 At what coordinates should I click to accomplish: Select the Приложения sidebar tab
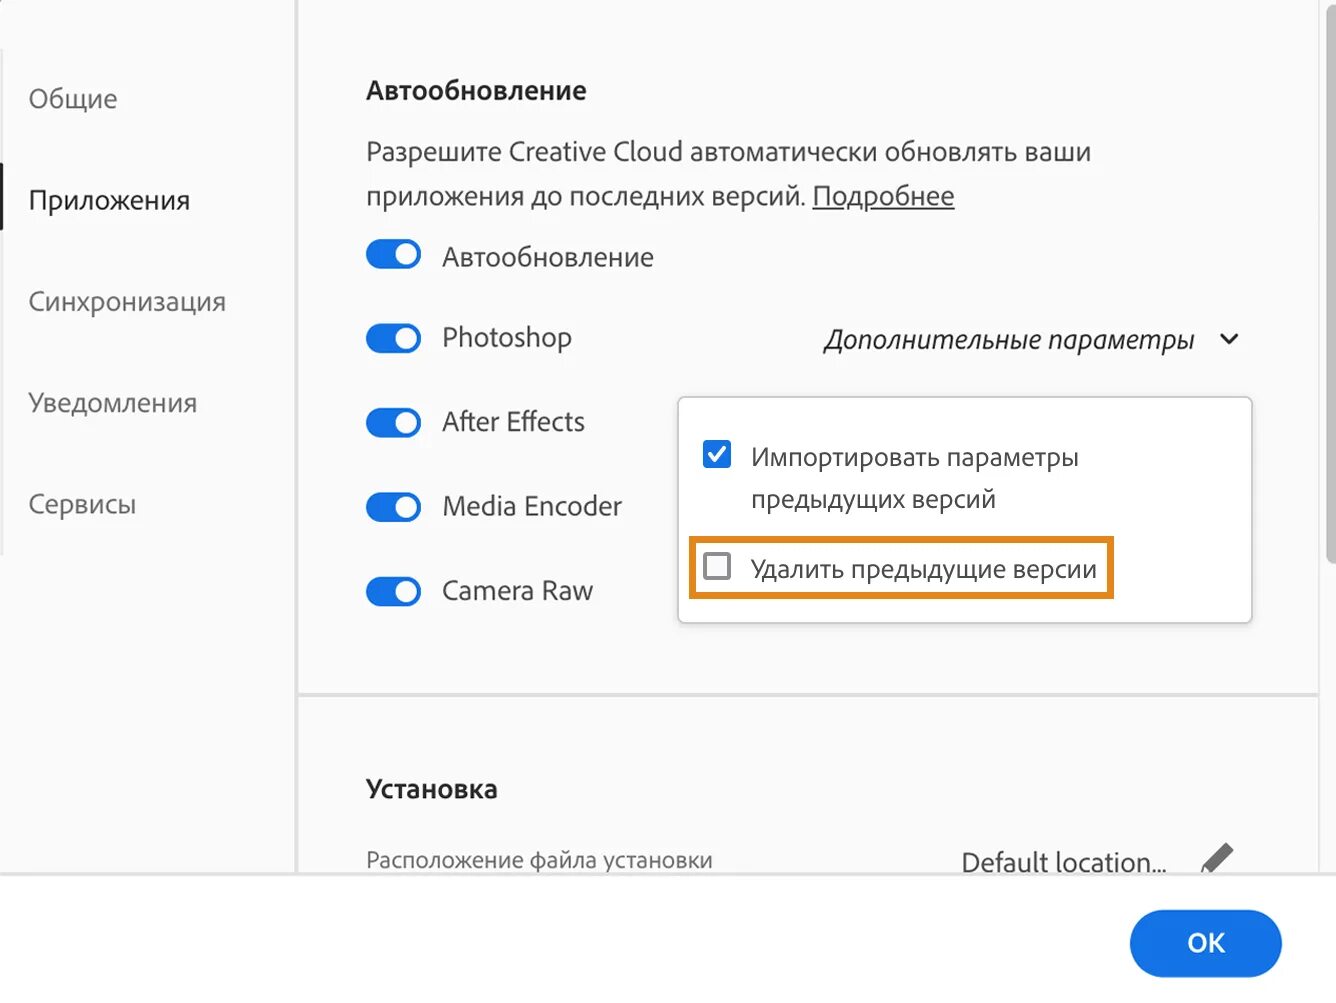pos(109,200)
